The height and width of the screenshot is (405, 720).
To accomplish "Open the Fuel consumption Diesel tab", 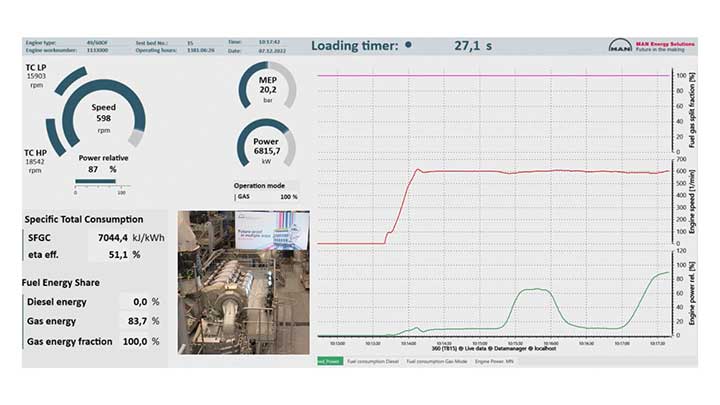I will [x=372, y=361].
